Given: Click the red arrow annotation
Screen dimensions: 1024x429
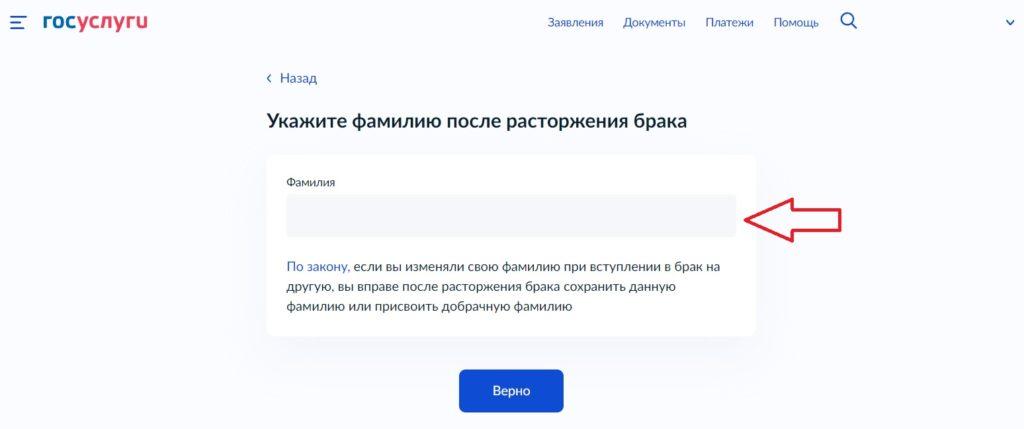Looking at the screenshot, I should pyautogui.click(x=793, y=219).
